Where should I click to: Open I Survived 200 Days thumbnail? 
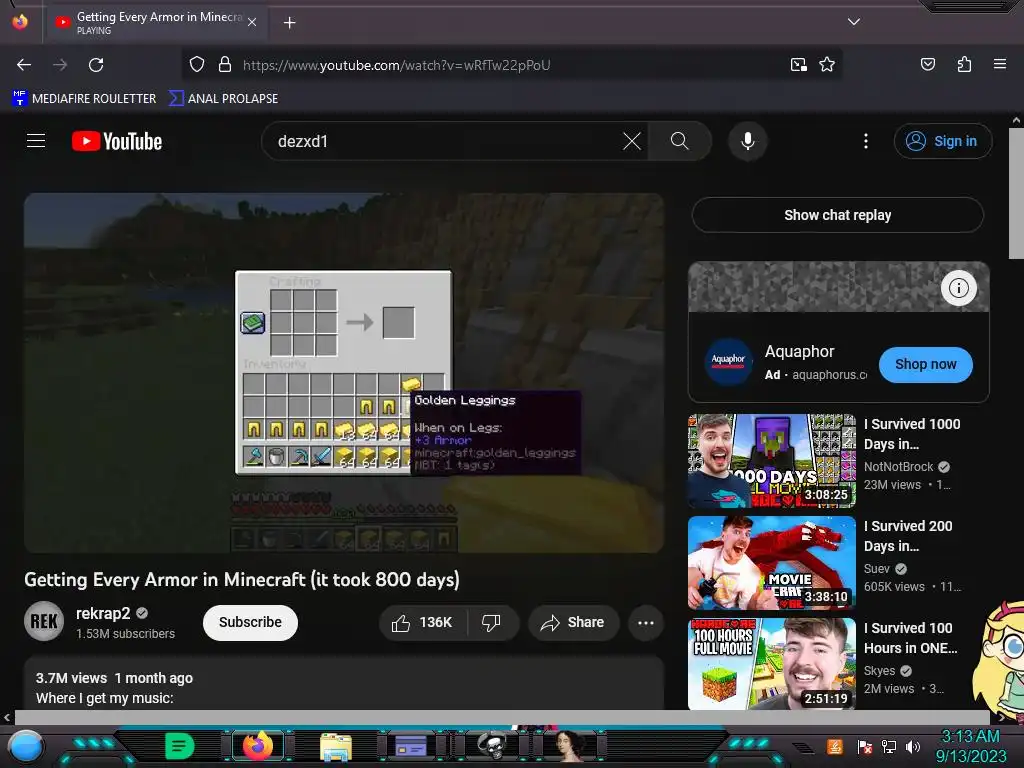(772, 563)
